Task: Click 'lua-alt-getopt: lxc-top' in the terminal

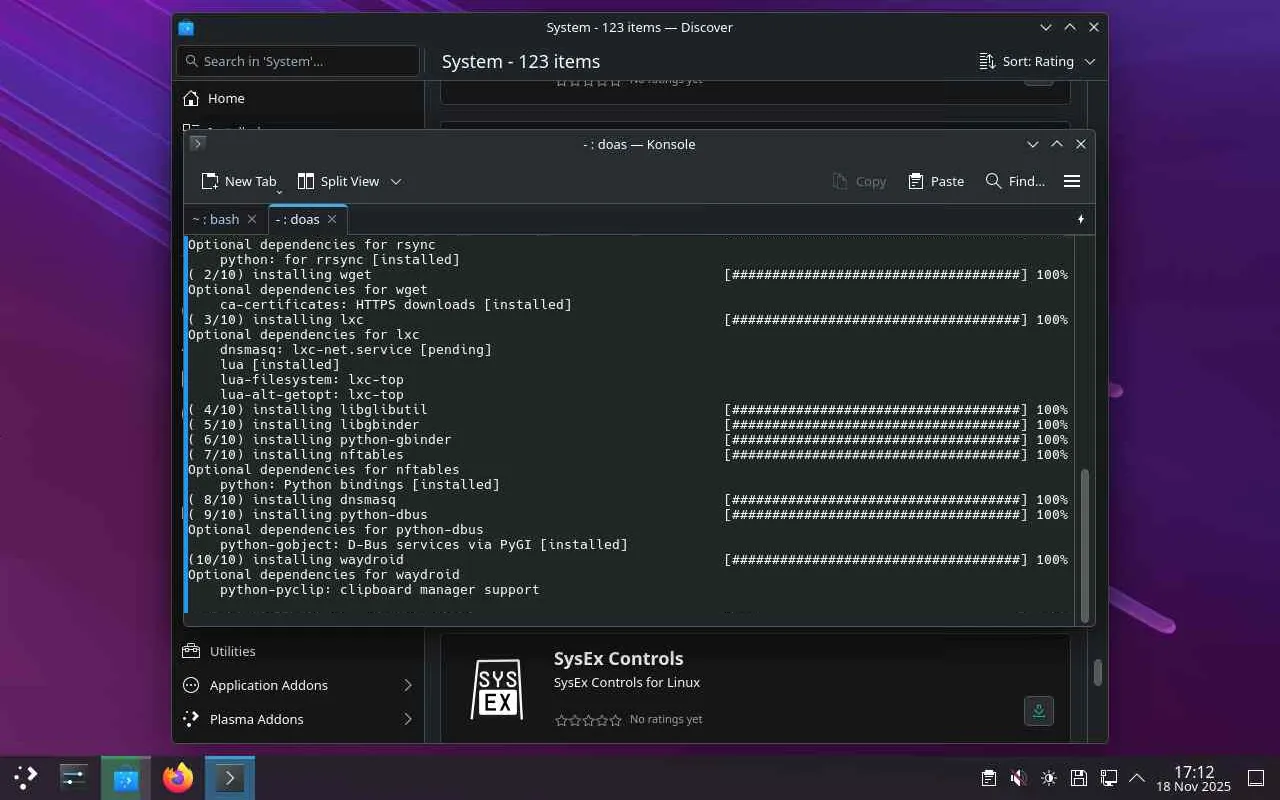Action: coord(312,394)
